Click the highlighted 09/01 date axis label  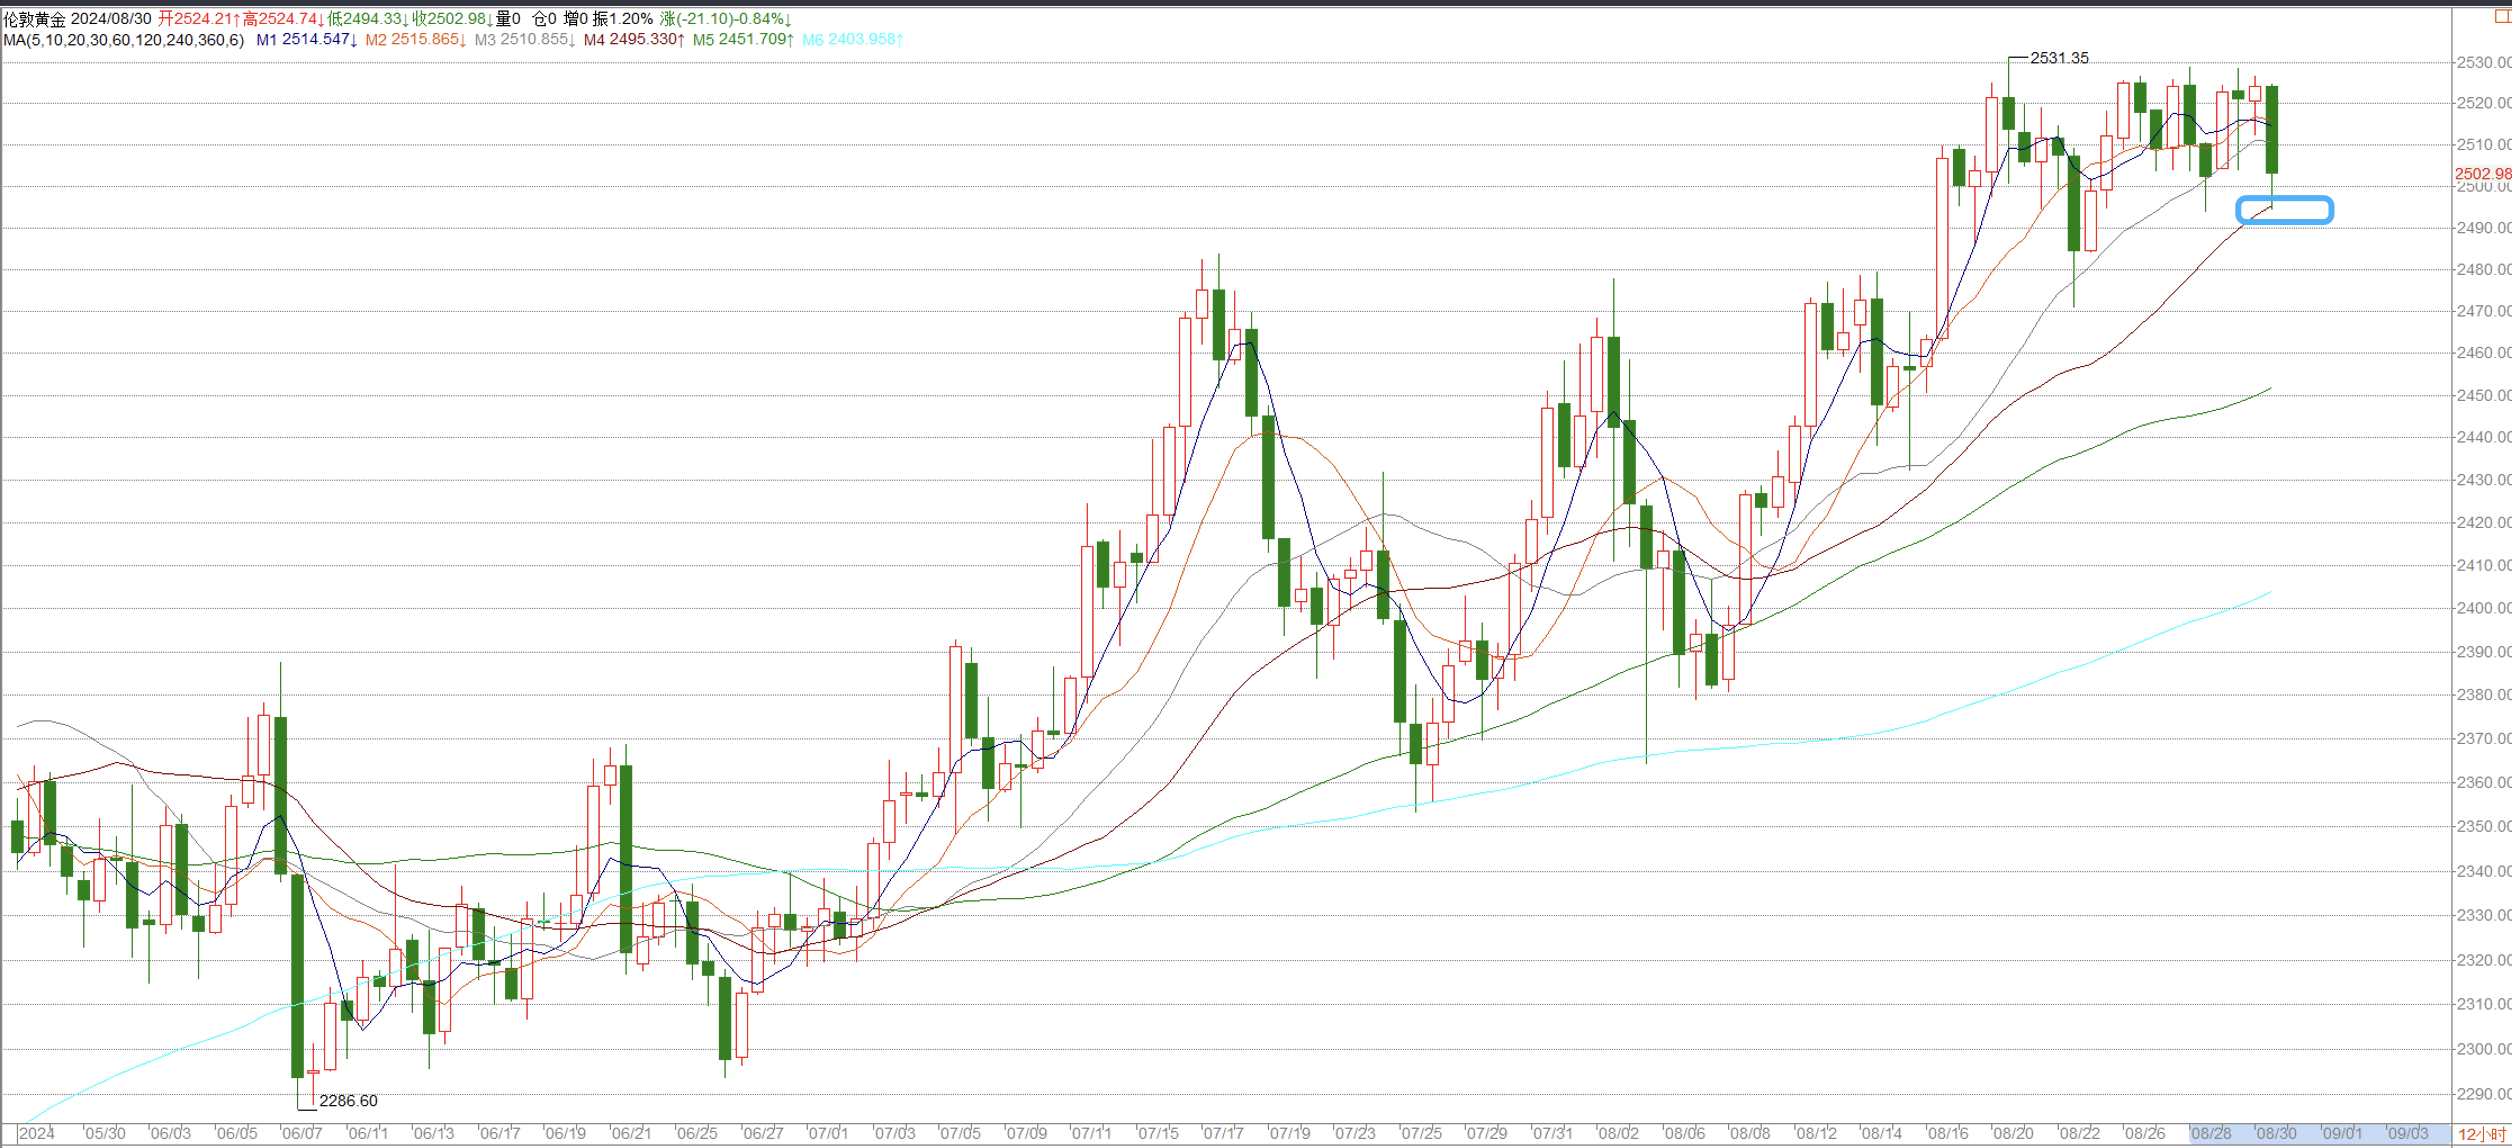(2342, 1133)
